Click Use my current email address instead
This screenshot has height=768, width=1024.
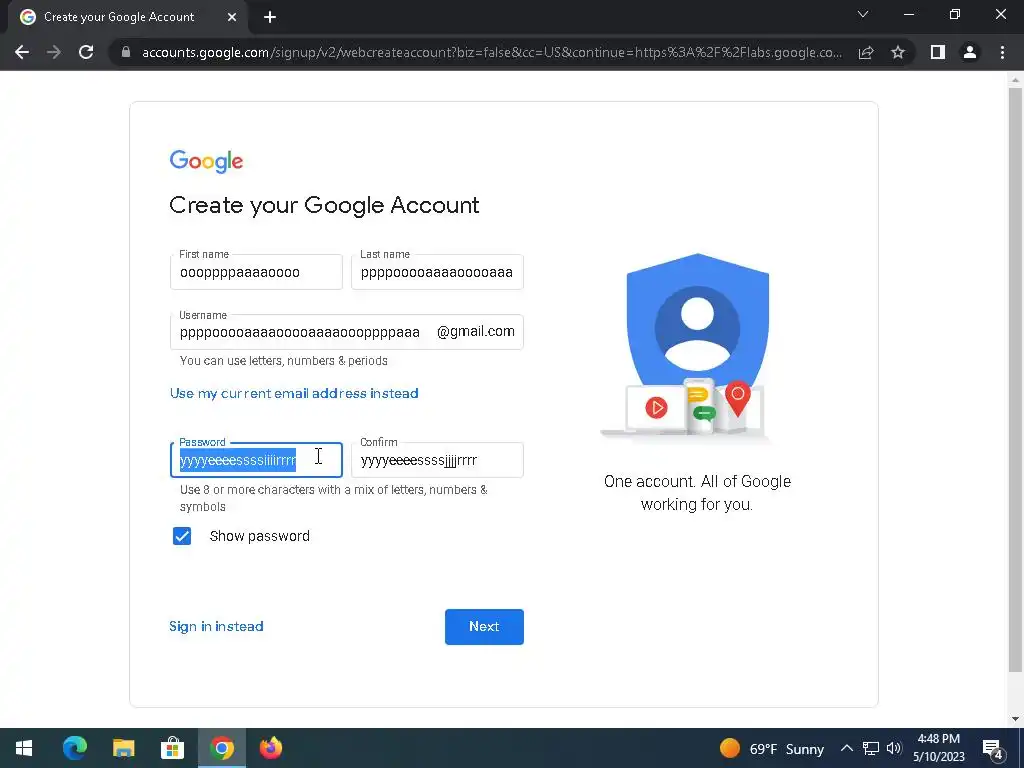294,393
